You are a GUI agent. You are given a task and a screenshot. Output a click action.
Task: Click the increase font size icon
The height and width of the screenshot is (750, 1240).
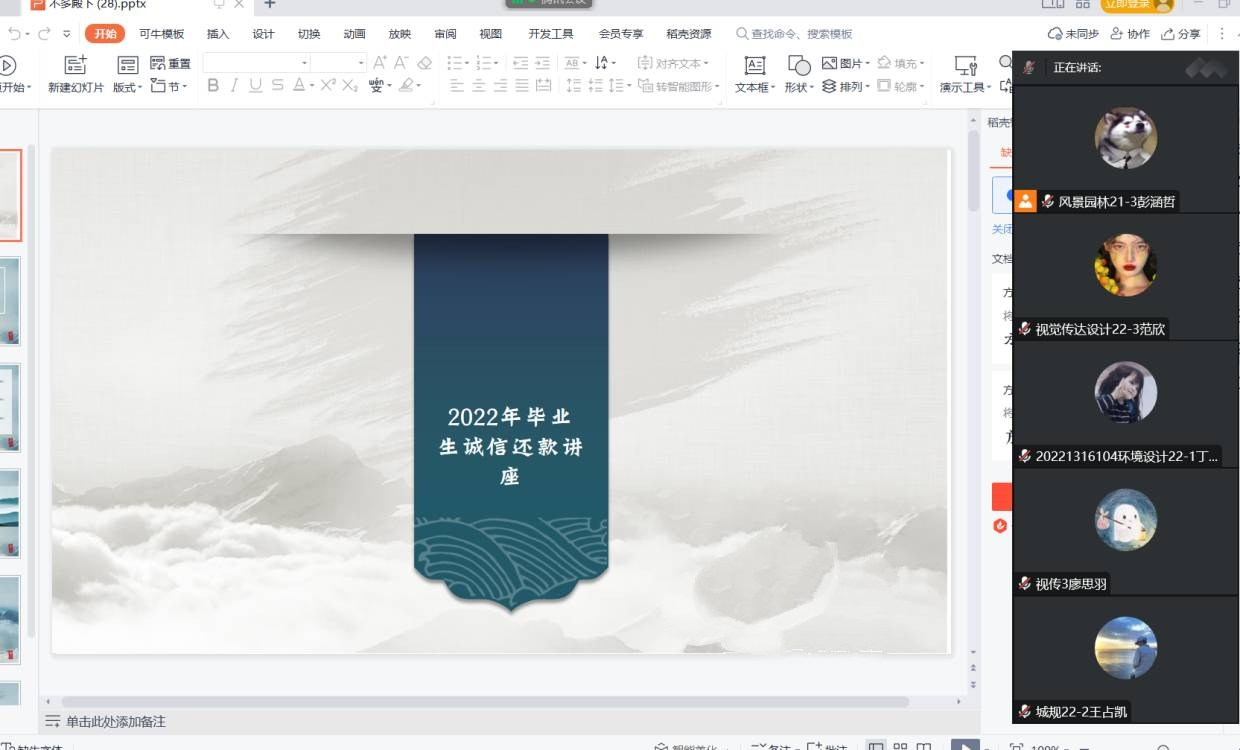tap(380, 63)
